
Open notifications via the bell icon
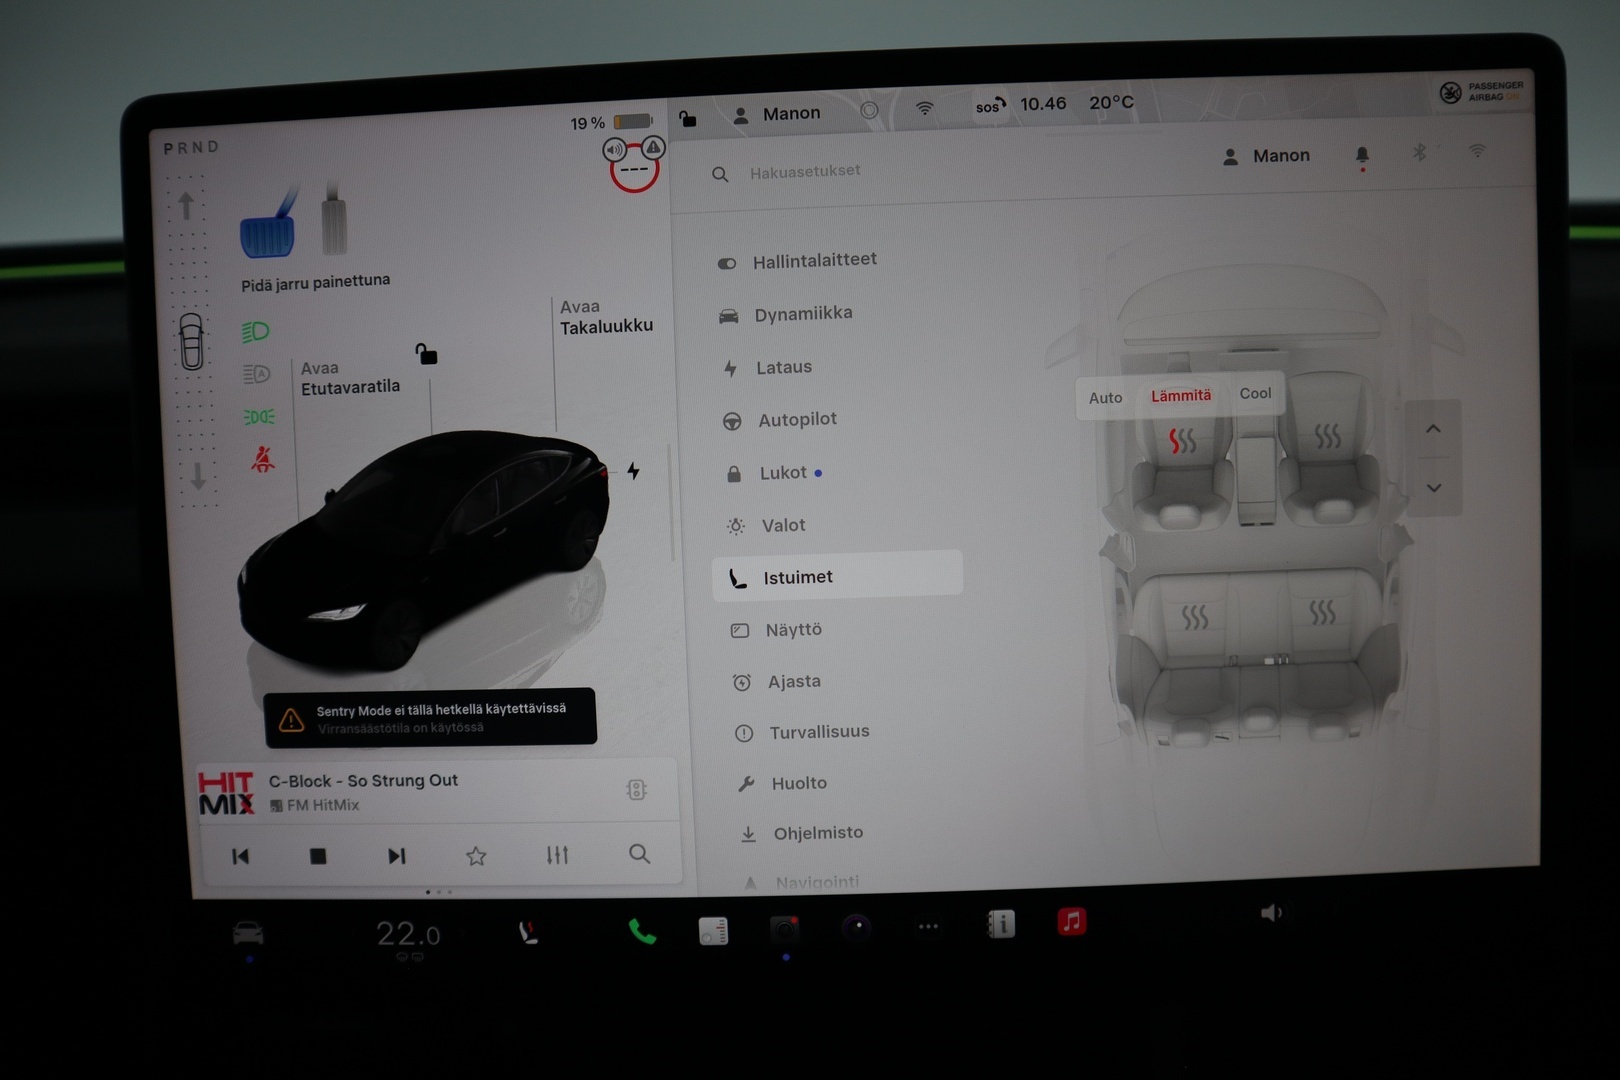click(x=1360, y=155)
